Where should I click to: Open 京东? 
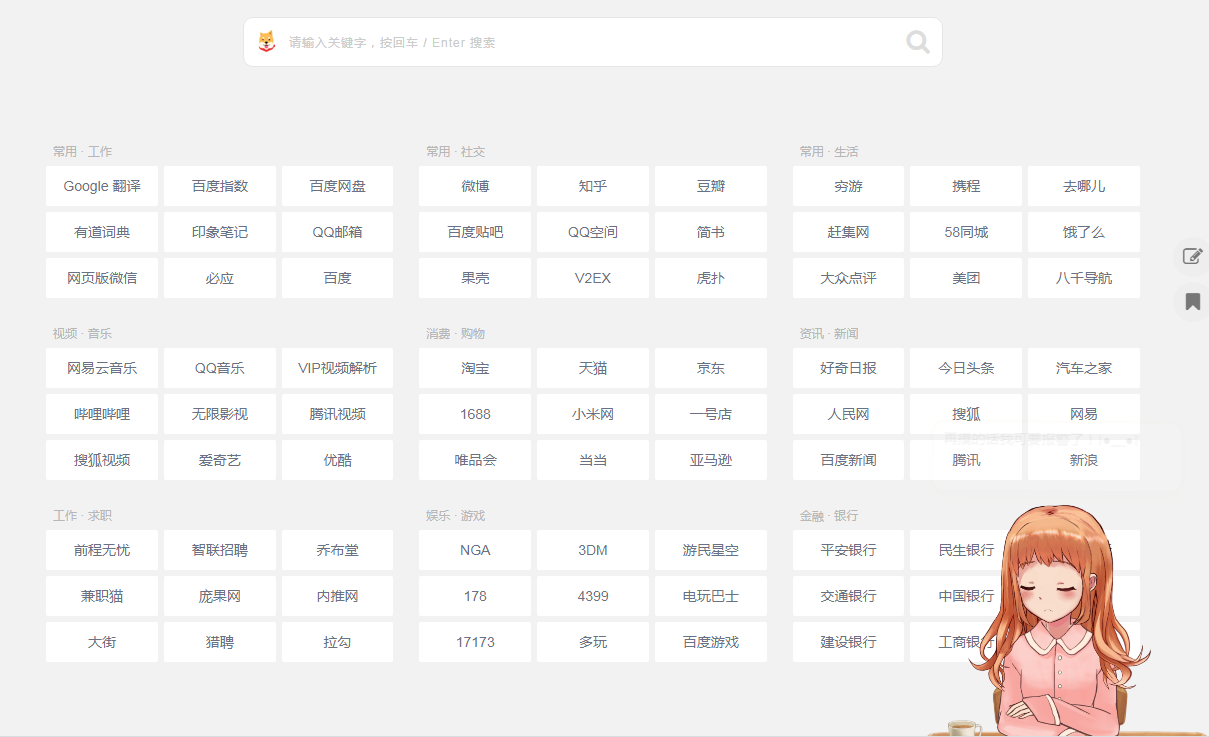[711, 368]
